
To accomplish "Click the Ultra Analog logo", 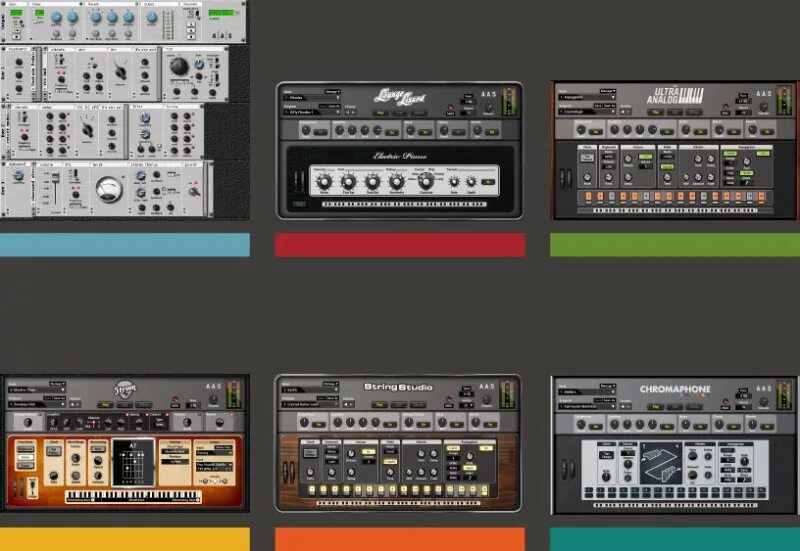I will [676, 96].
